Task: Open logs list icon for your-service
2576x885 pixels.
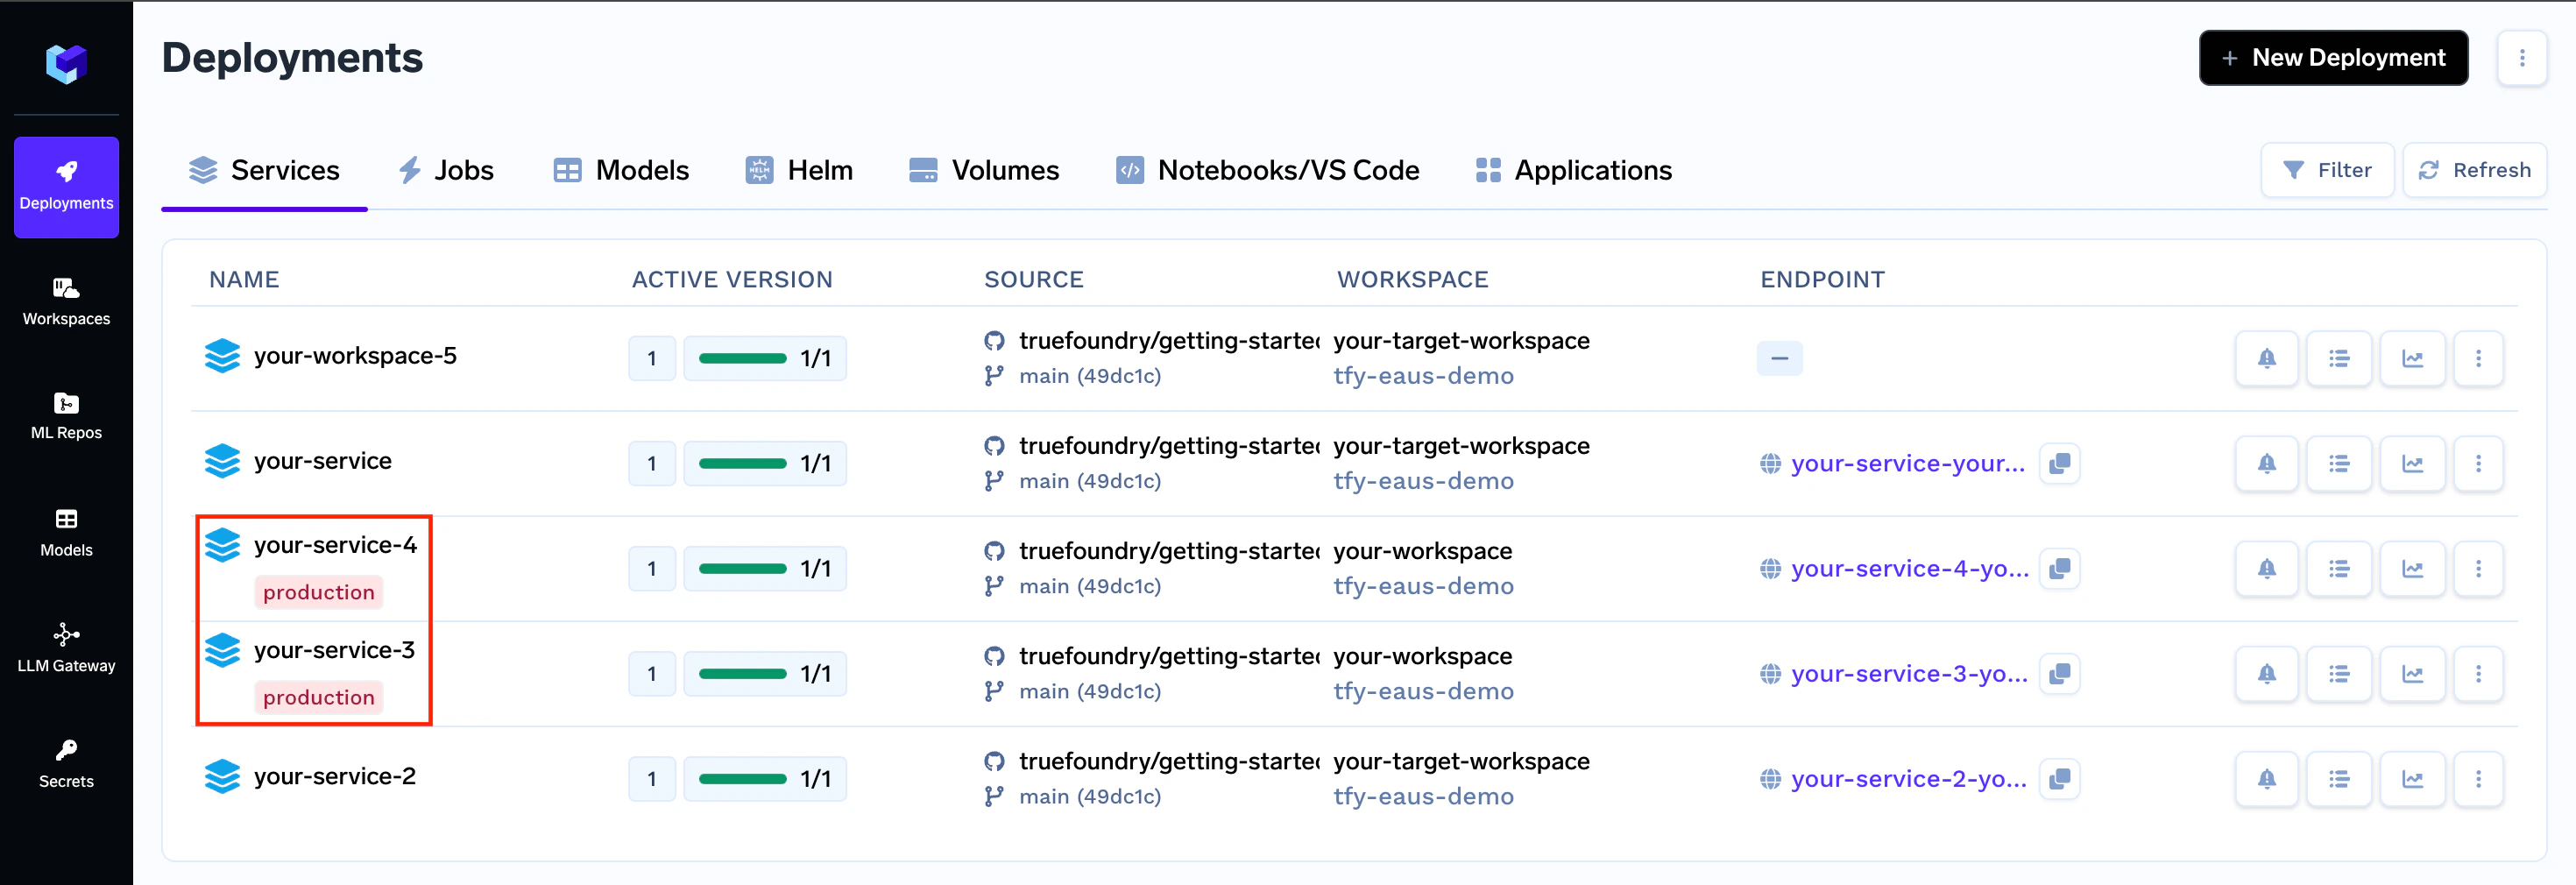Action: (2338, 464)
